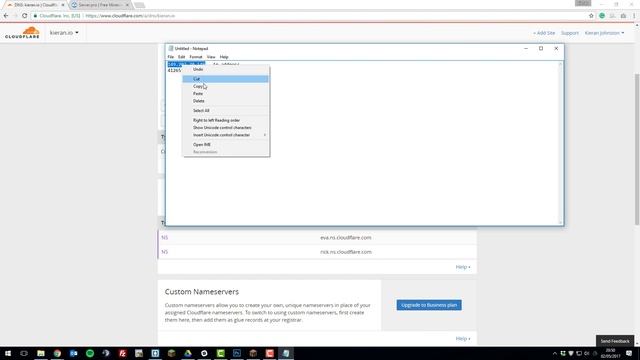Open the Support link
The width and height of the screenshot is (640, 360).
pyautogui.click(x=570, y=33)
